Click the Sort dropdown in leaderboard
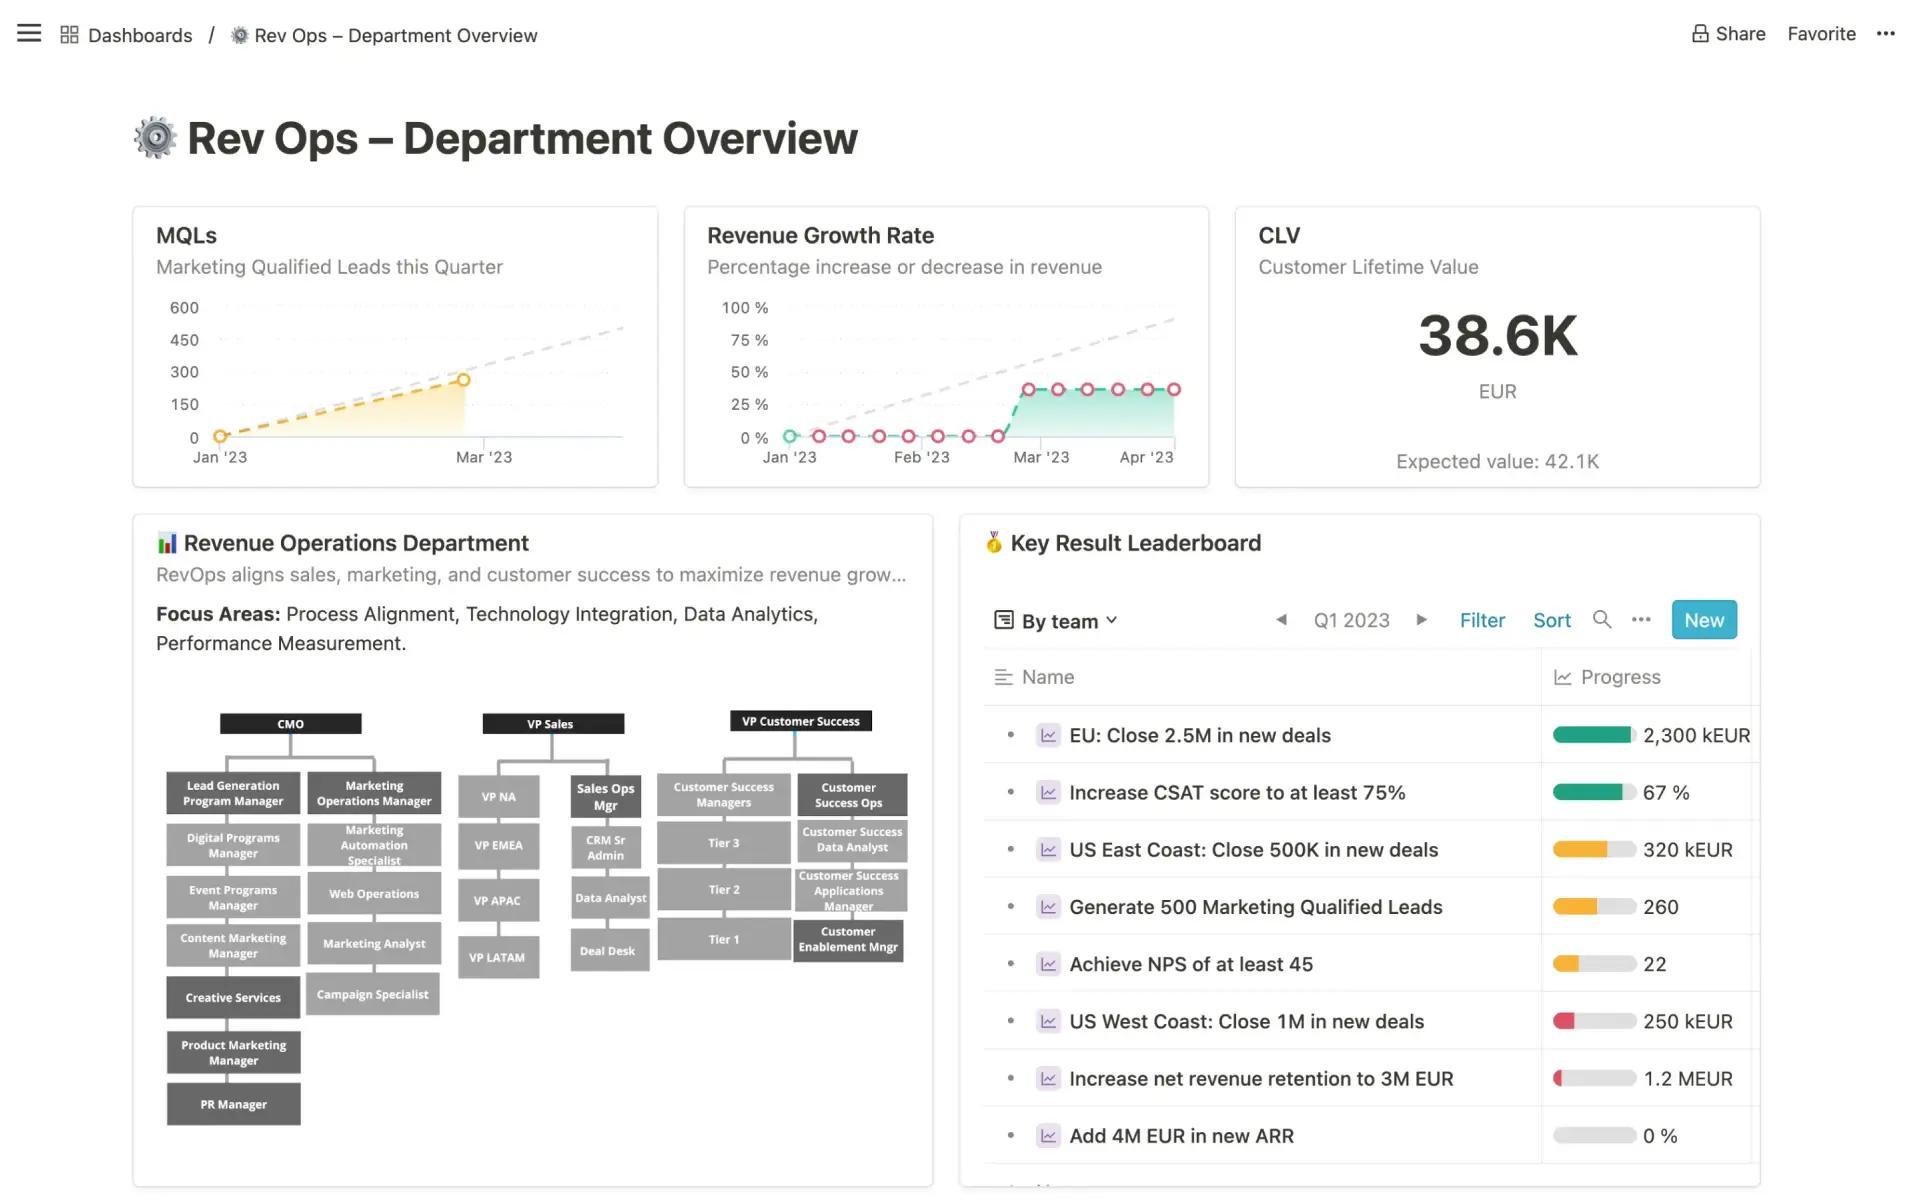The width and height of the screenshot is (1920, 1200). point(1550,619)
